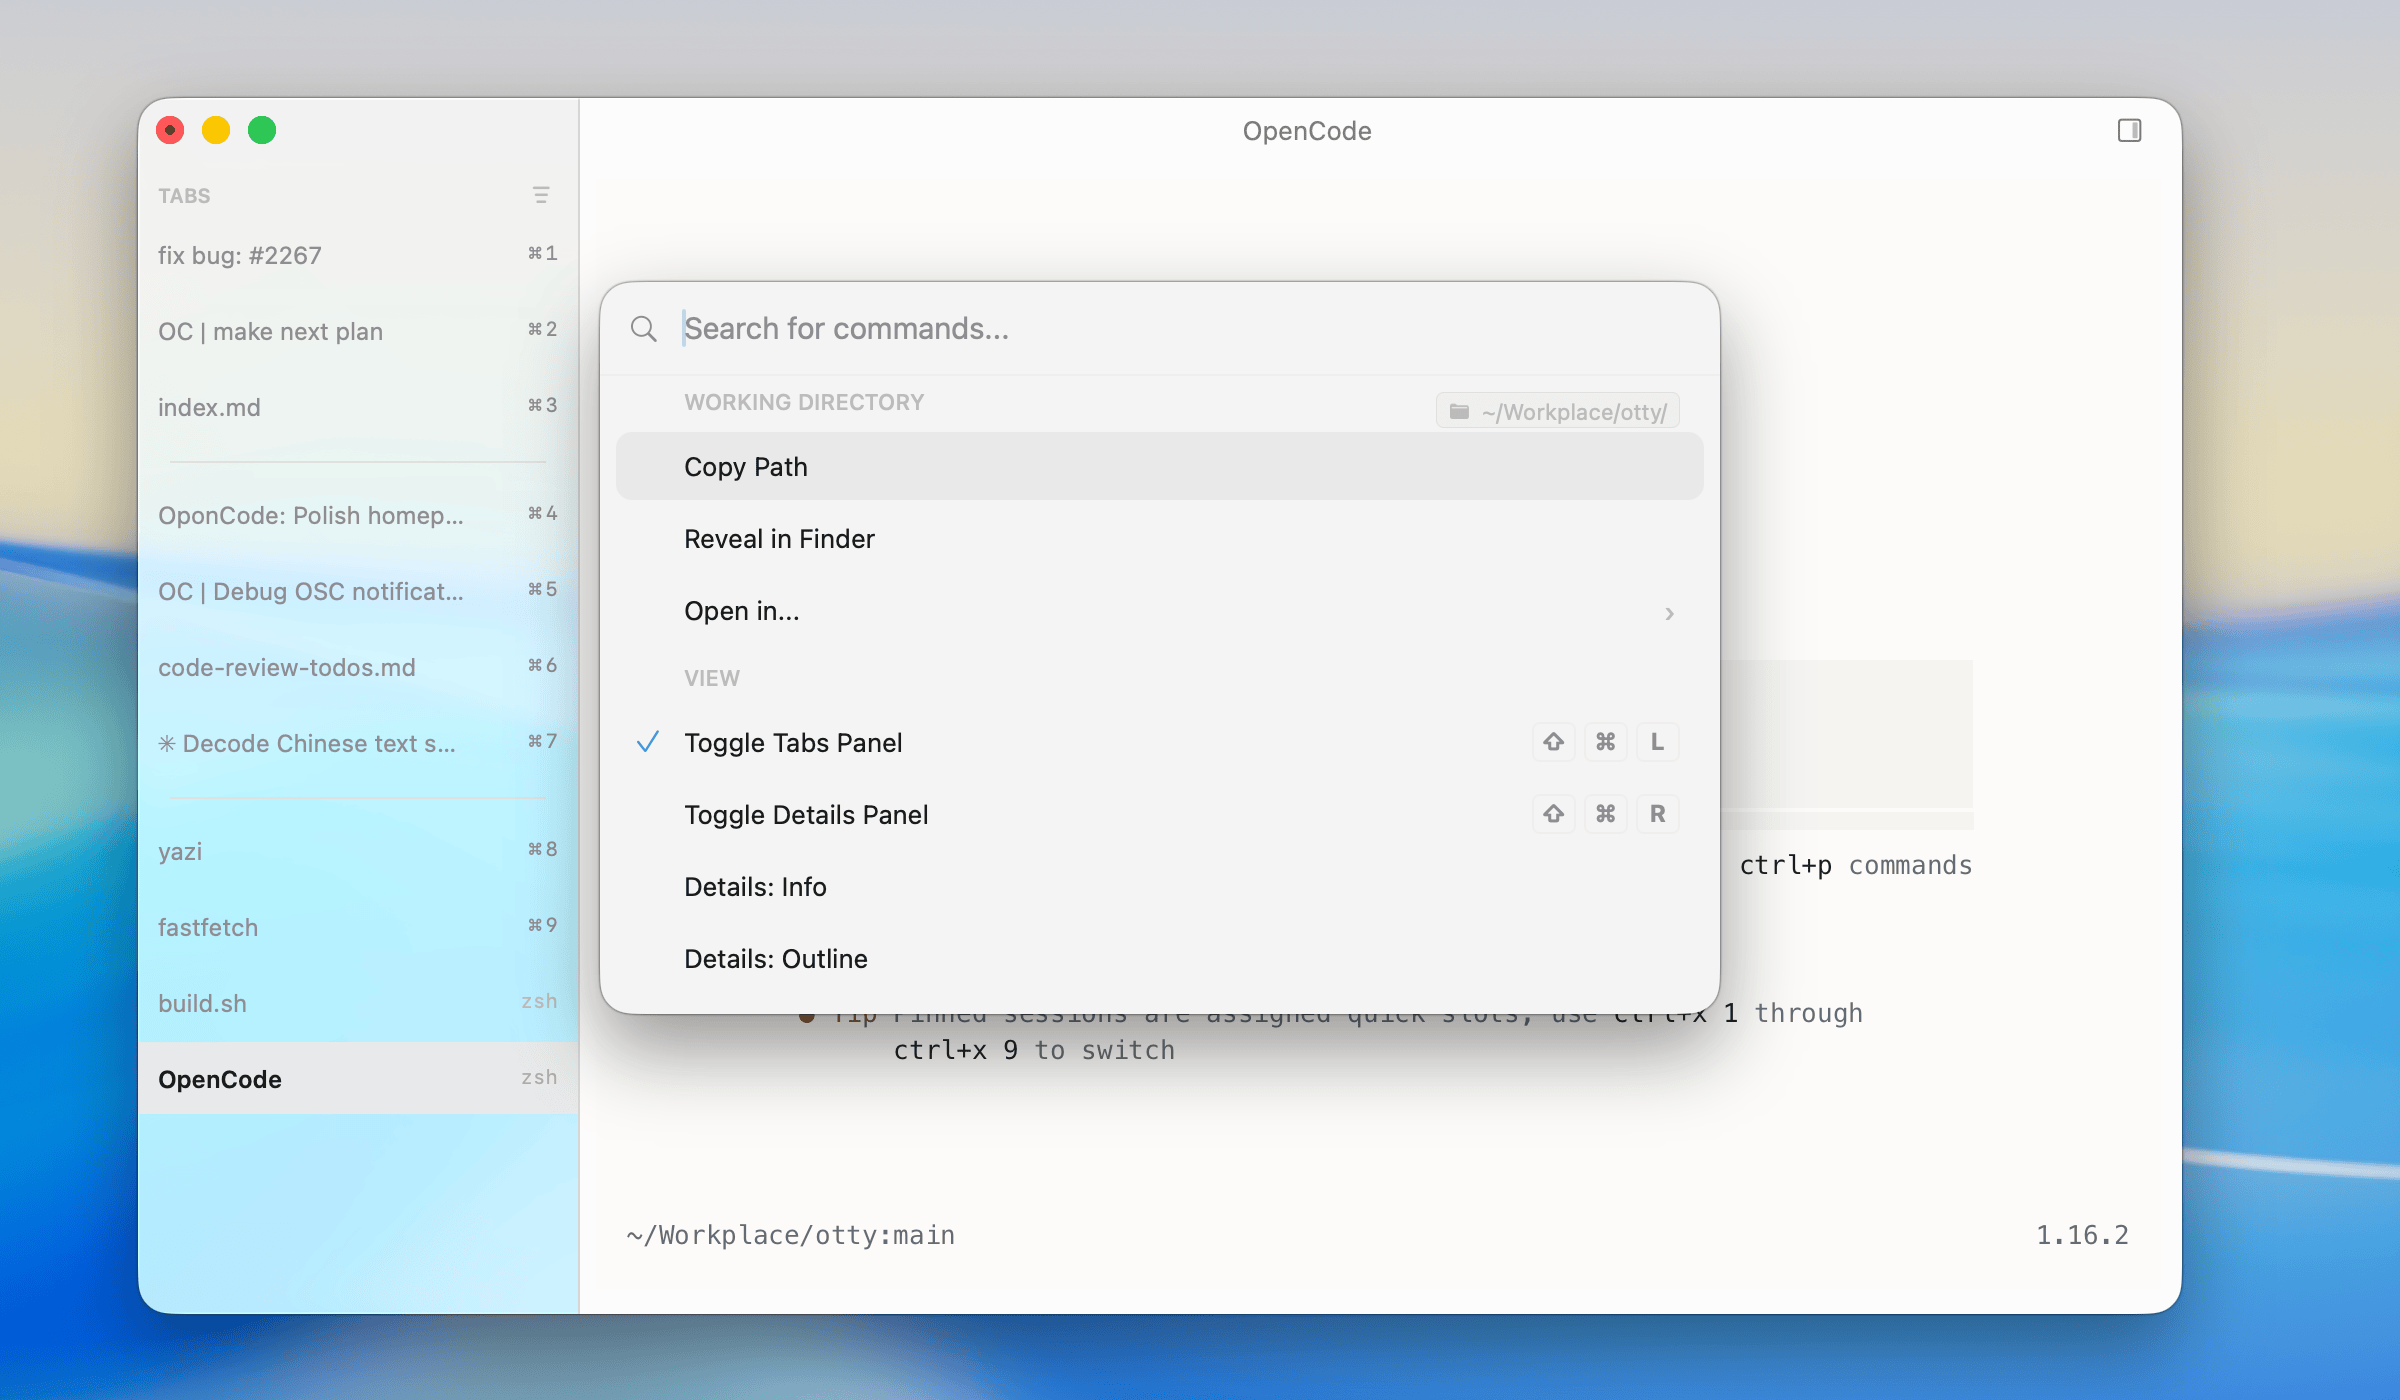Switch to Decode Chinese text s... tab
Image resolution: width=2400 pixels, height=1400 pixels.
click(x=358, y=743)
